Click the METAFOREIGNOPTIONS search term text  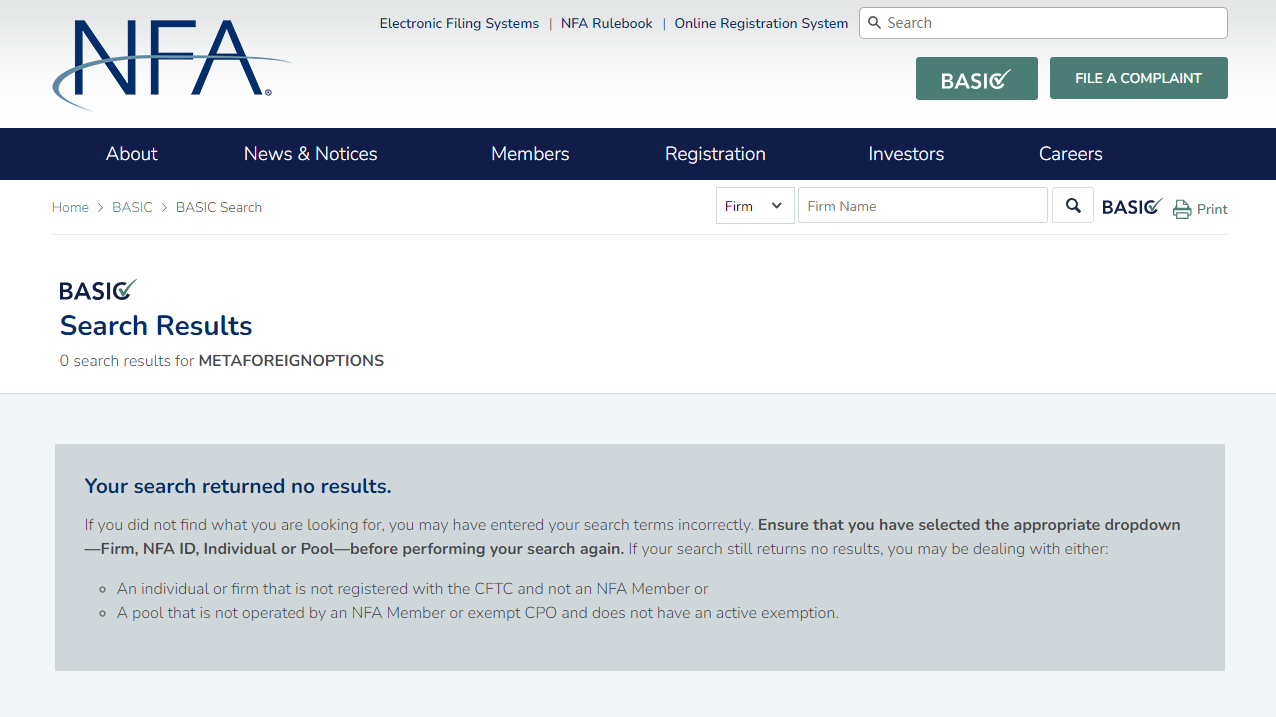291,361
